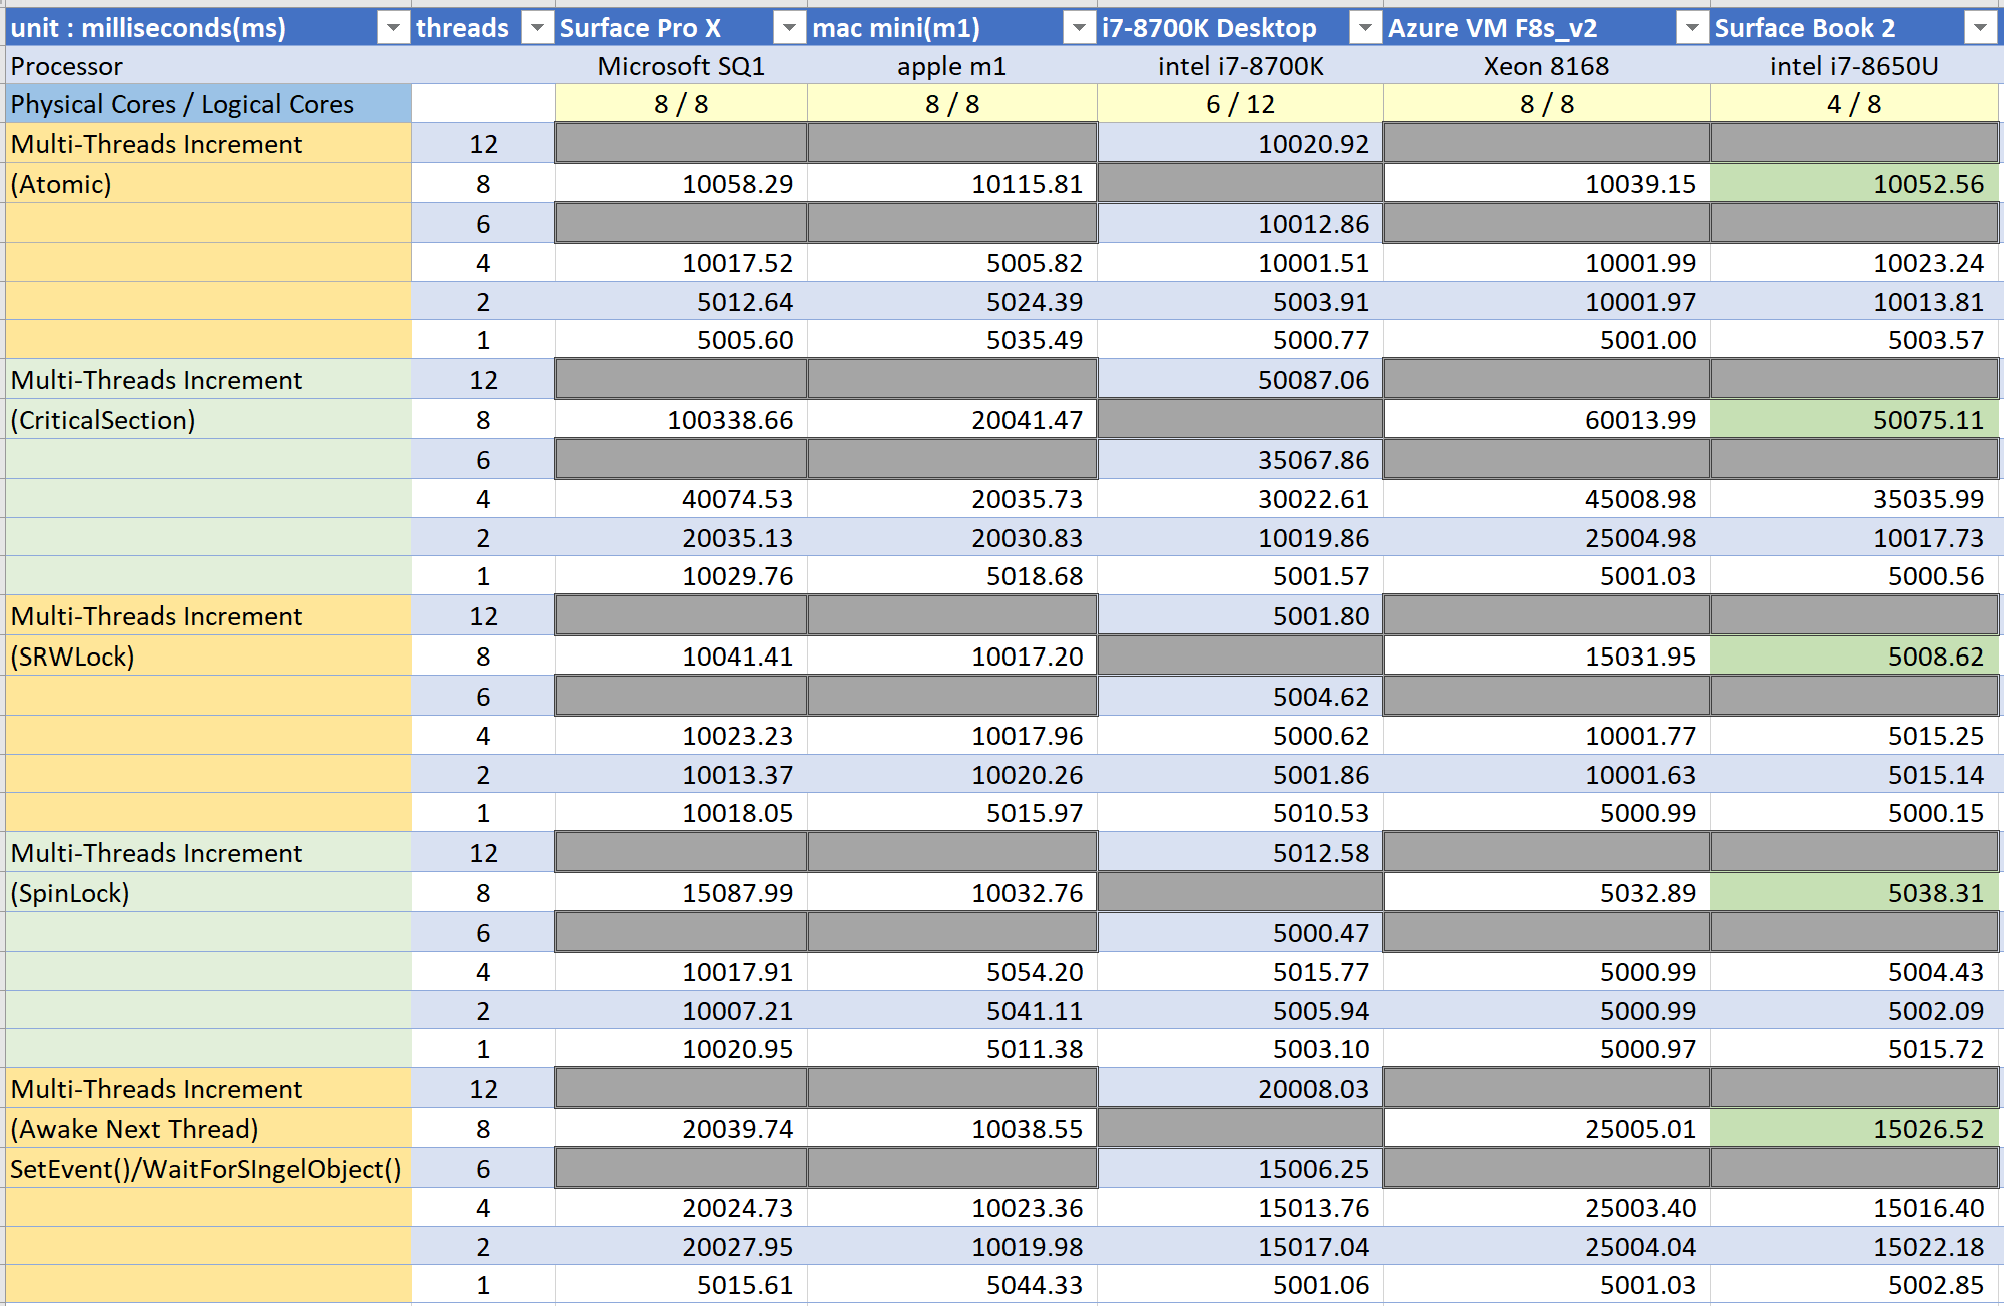
Task: Click the Xeon 8168 processor cell
Action: [x=1546, y=66]
